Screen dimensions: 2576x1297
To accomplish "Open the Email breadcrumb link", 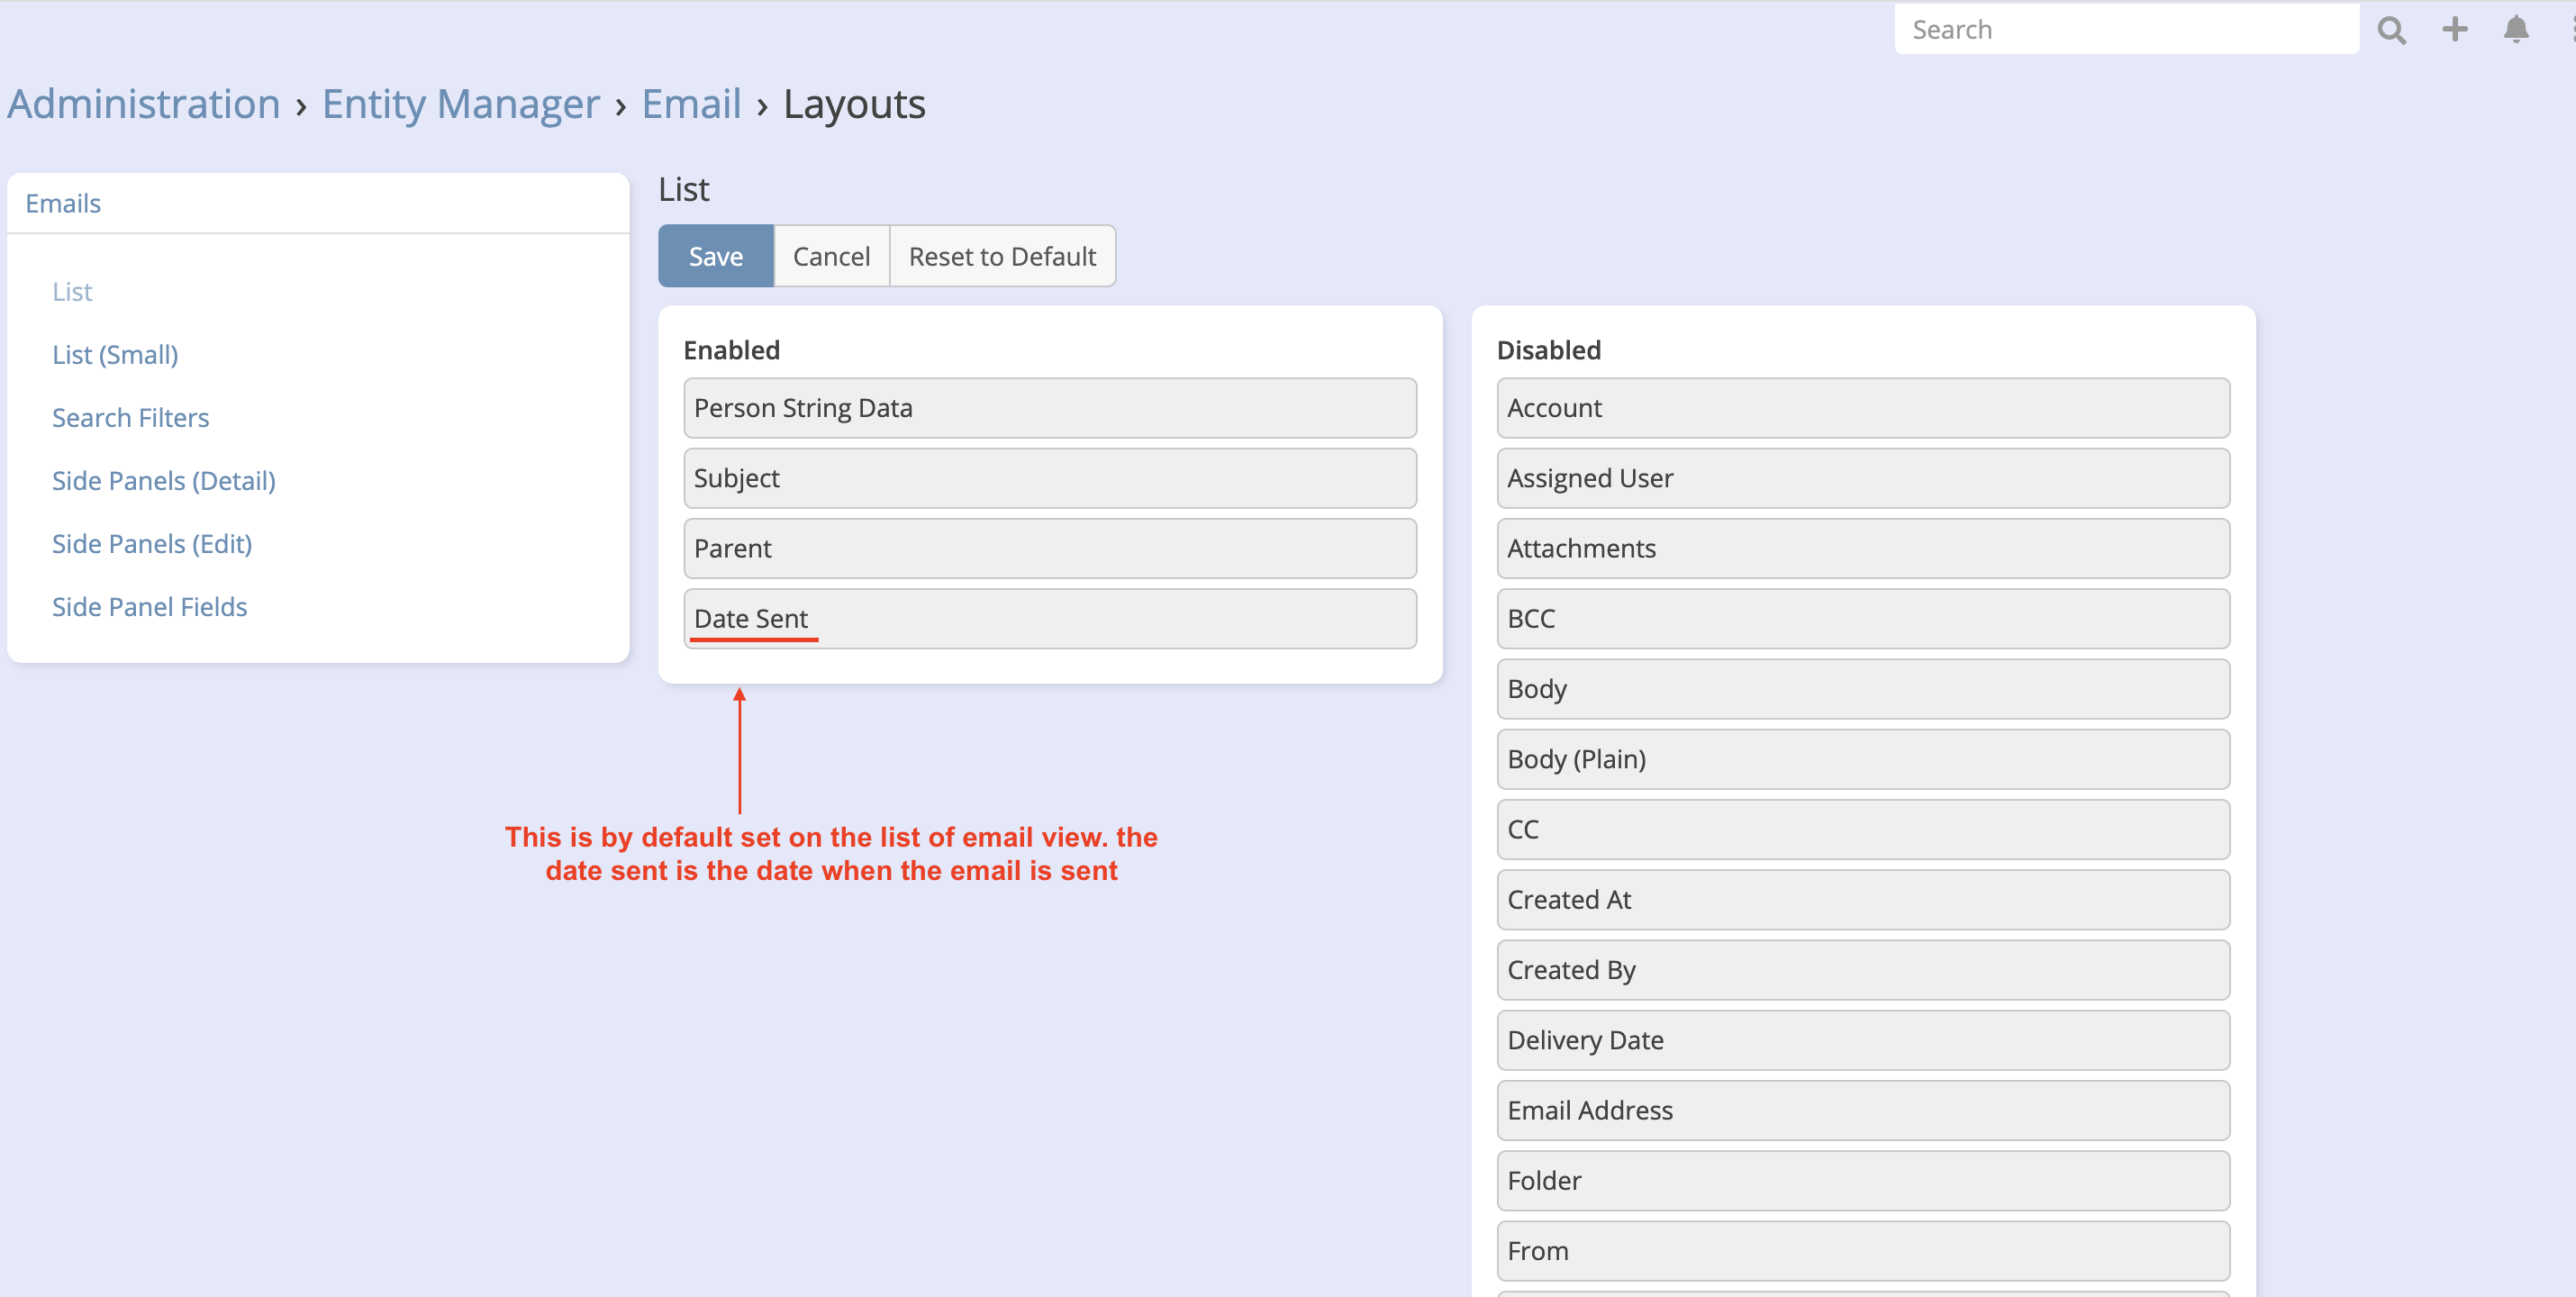I will [x=691, y=104].
